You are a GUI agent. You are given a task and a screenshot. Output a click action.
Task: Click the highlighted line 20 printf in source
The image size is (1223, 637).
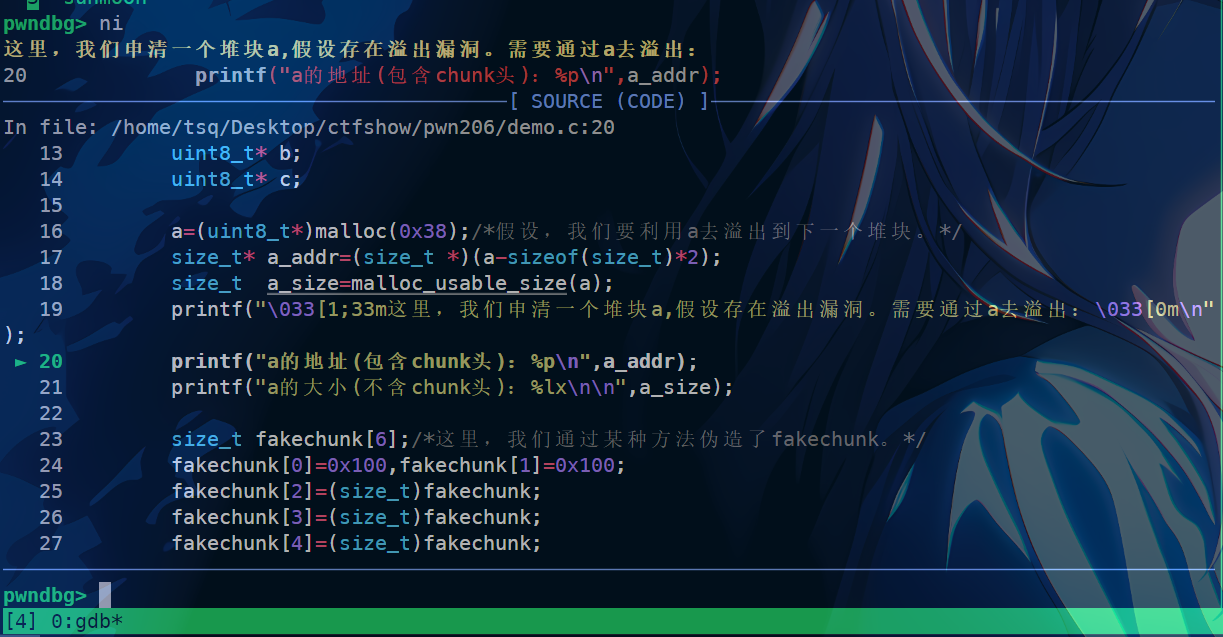click(434, 361)
